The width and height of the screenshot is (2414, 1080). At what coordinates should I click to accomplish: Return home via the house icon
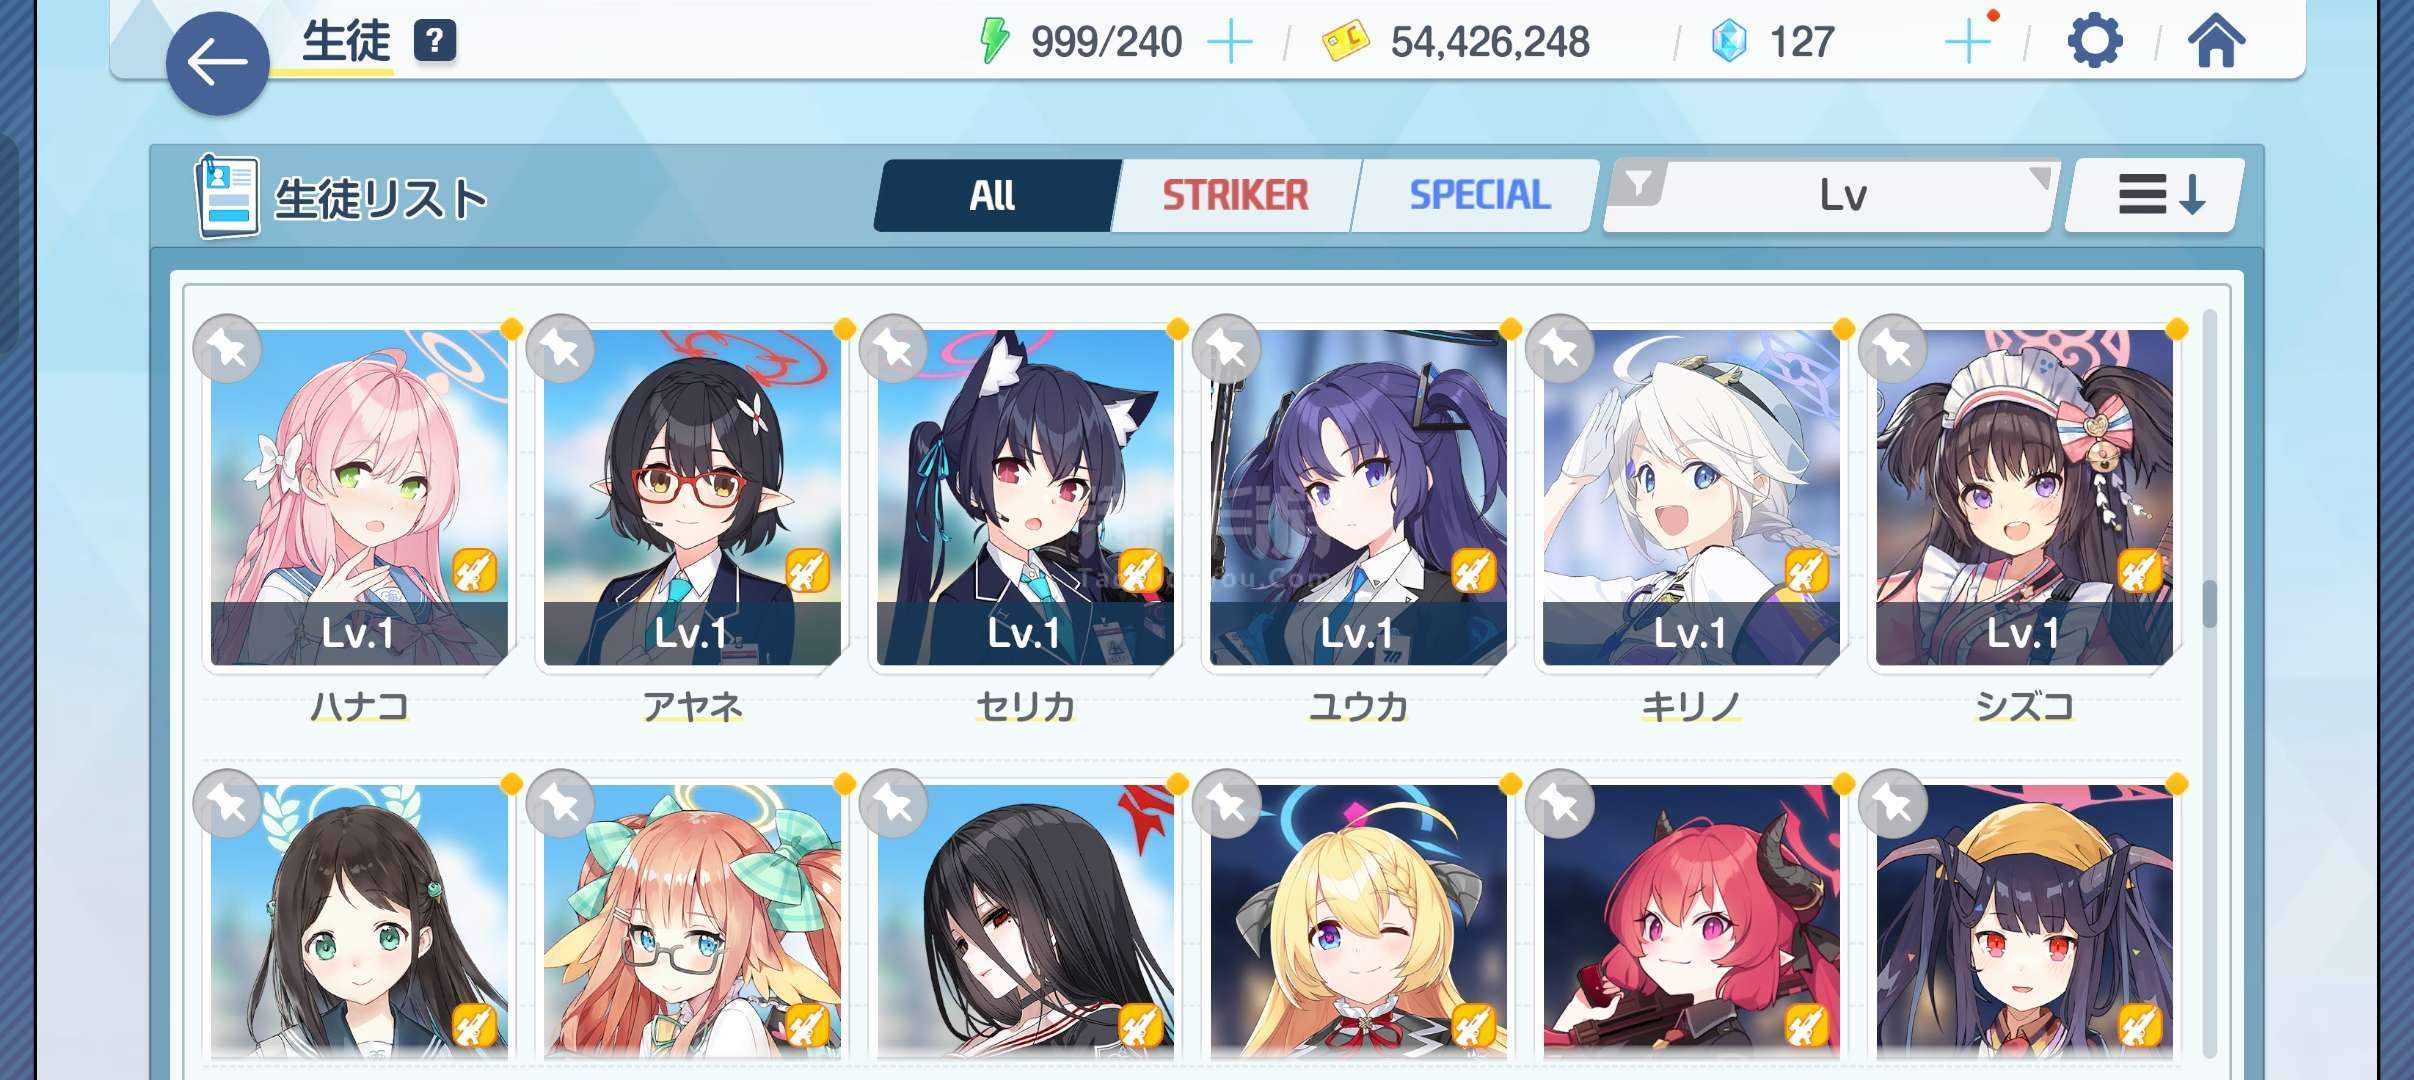coord(2216,41)
